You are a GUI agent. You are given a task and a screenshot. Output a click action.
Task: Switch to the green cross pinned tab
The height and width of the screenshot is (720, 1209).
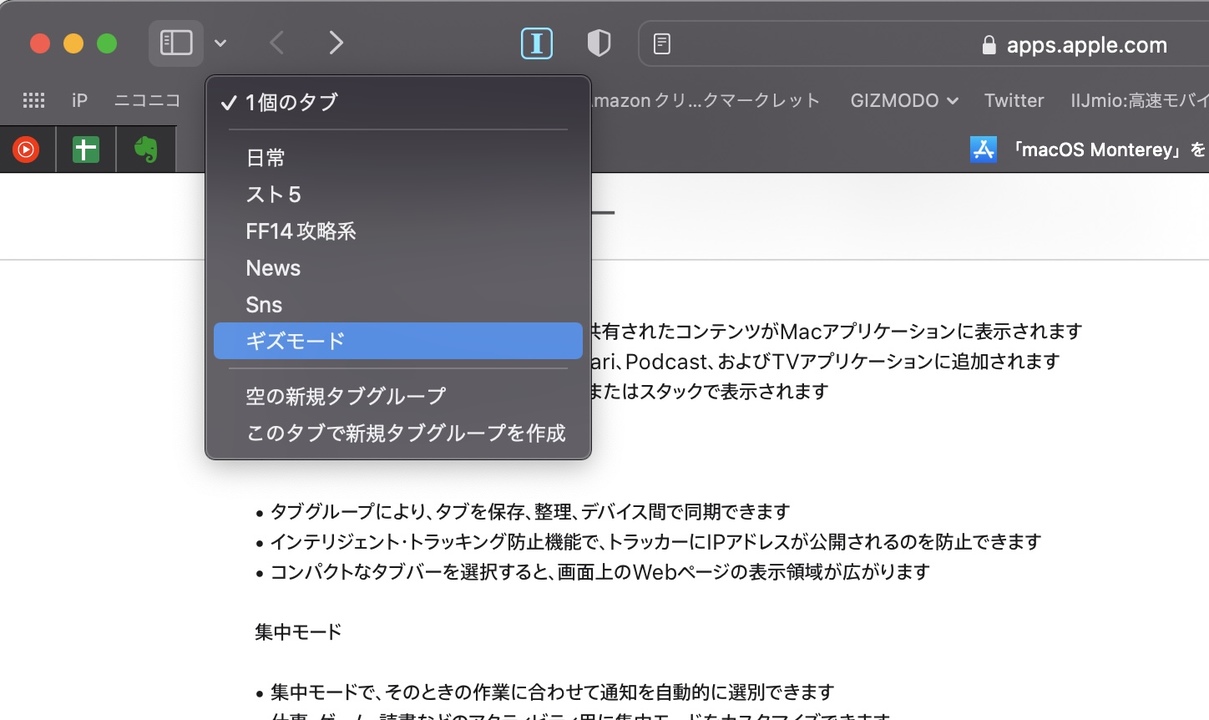[x=86, y=150]
